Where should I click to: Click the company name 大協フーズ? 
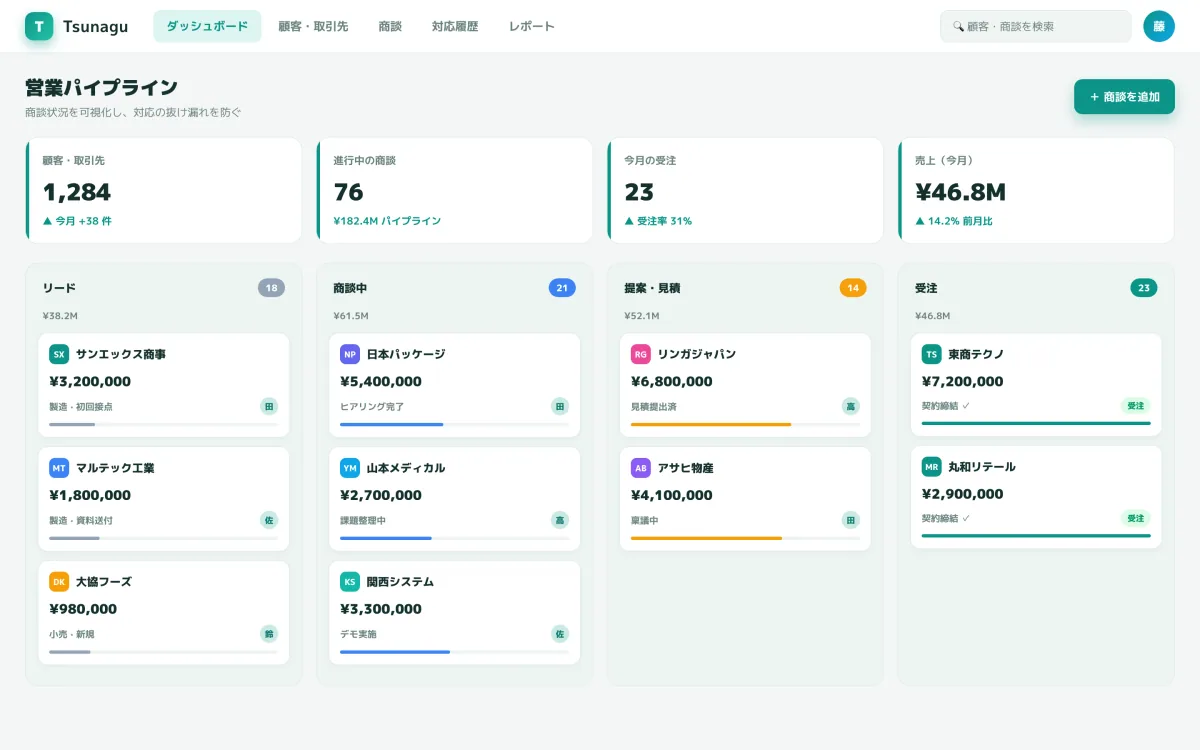tap(104, 582)
